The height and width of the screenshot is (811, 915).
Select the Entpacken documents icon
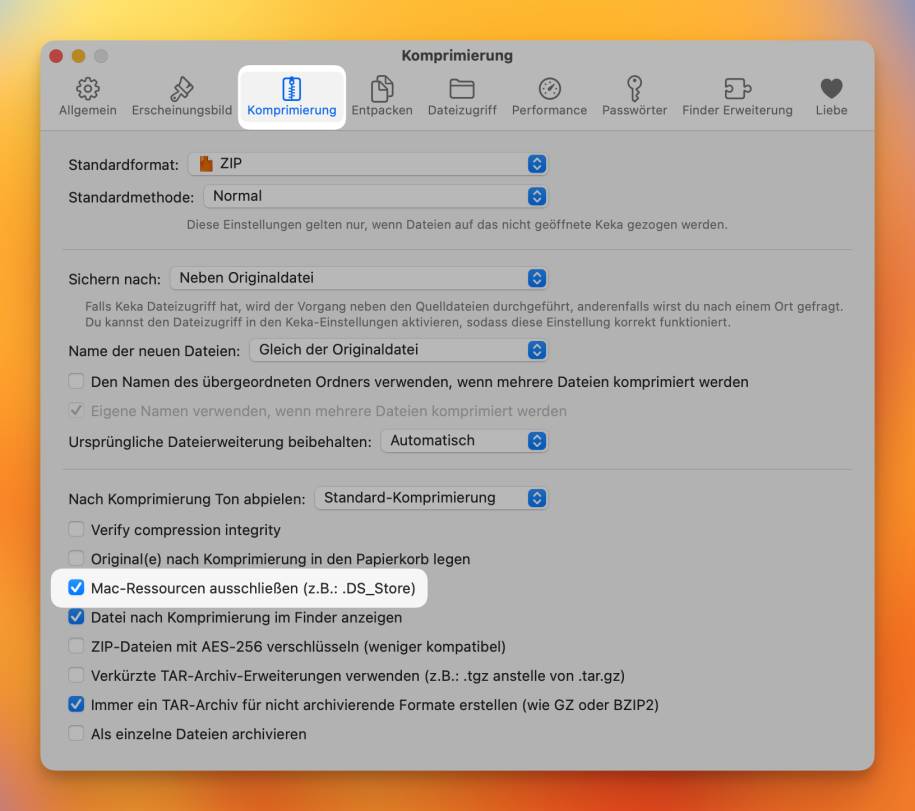(x=382, y=89)
